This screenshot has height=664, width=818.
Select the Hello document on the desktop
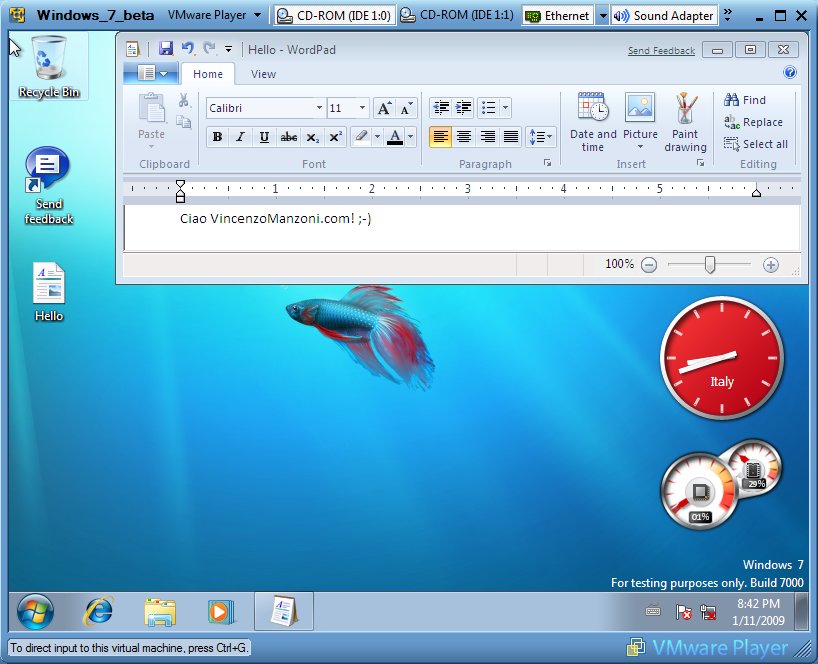pyautogui.click(x=49, y=292)
